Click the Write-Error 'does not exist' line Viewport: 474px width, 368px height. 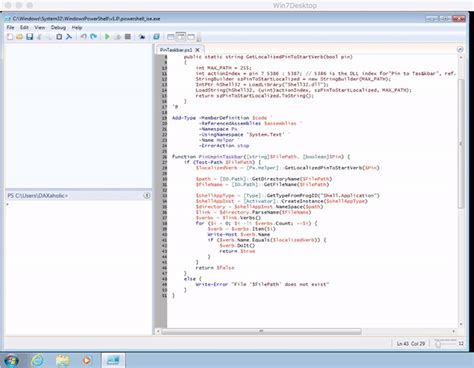(262, 284)
